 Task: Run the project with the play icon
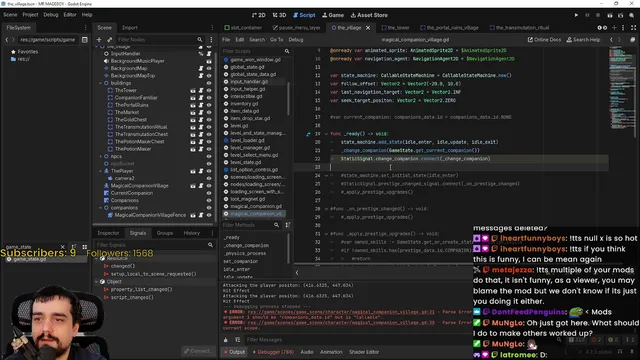click(x=576, y=15)
